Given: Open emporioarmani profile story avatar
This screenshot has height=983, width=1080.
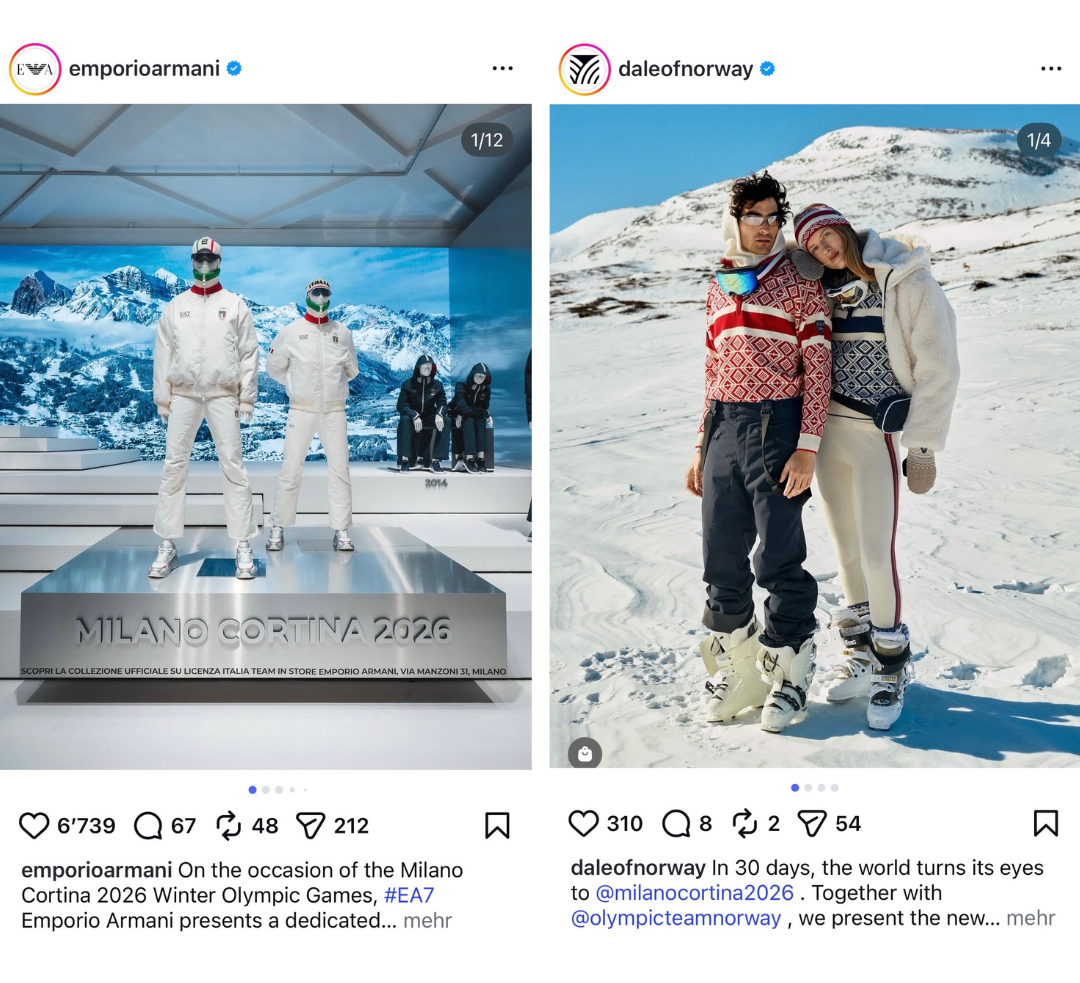Looking at the screenshot, I should pos(35,69).
